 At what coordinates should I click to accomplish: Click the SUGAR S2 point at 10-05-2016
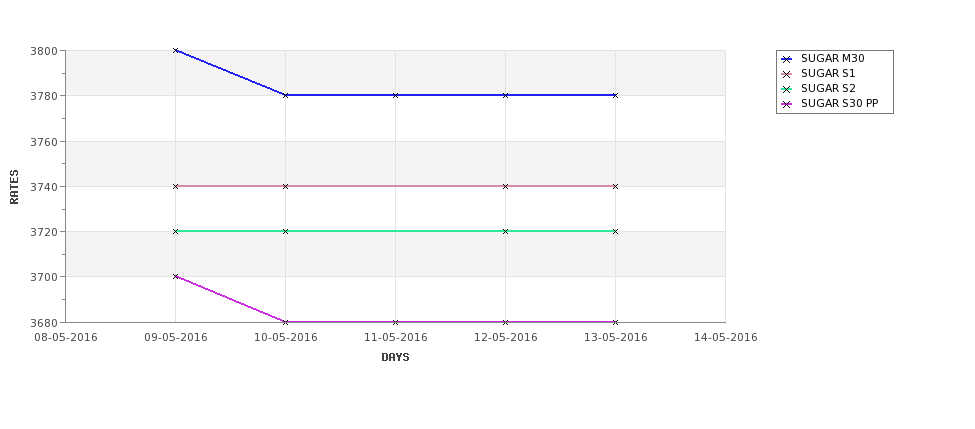coord(285,231)
